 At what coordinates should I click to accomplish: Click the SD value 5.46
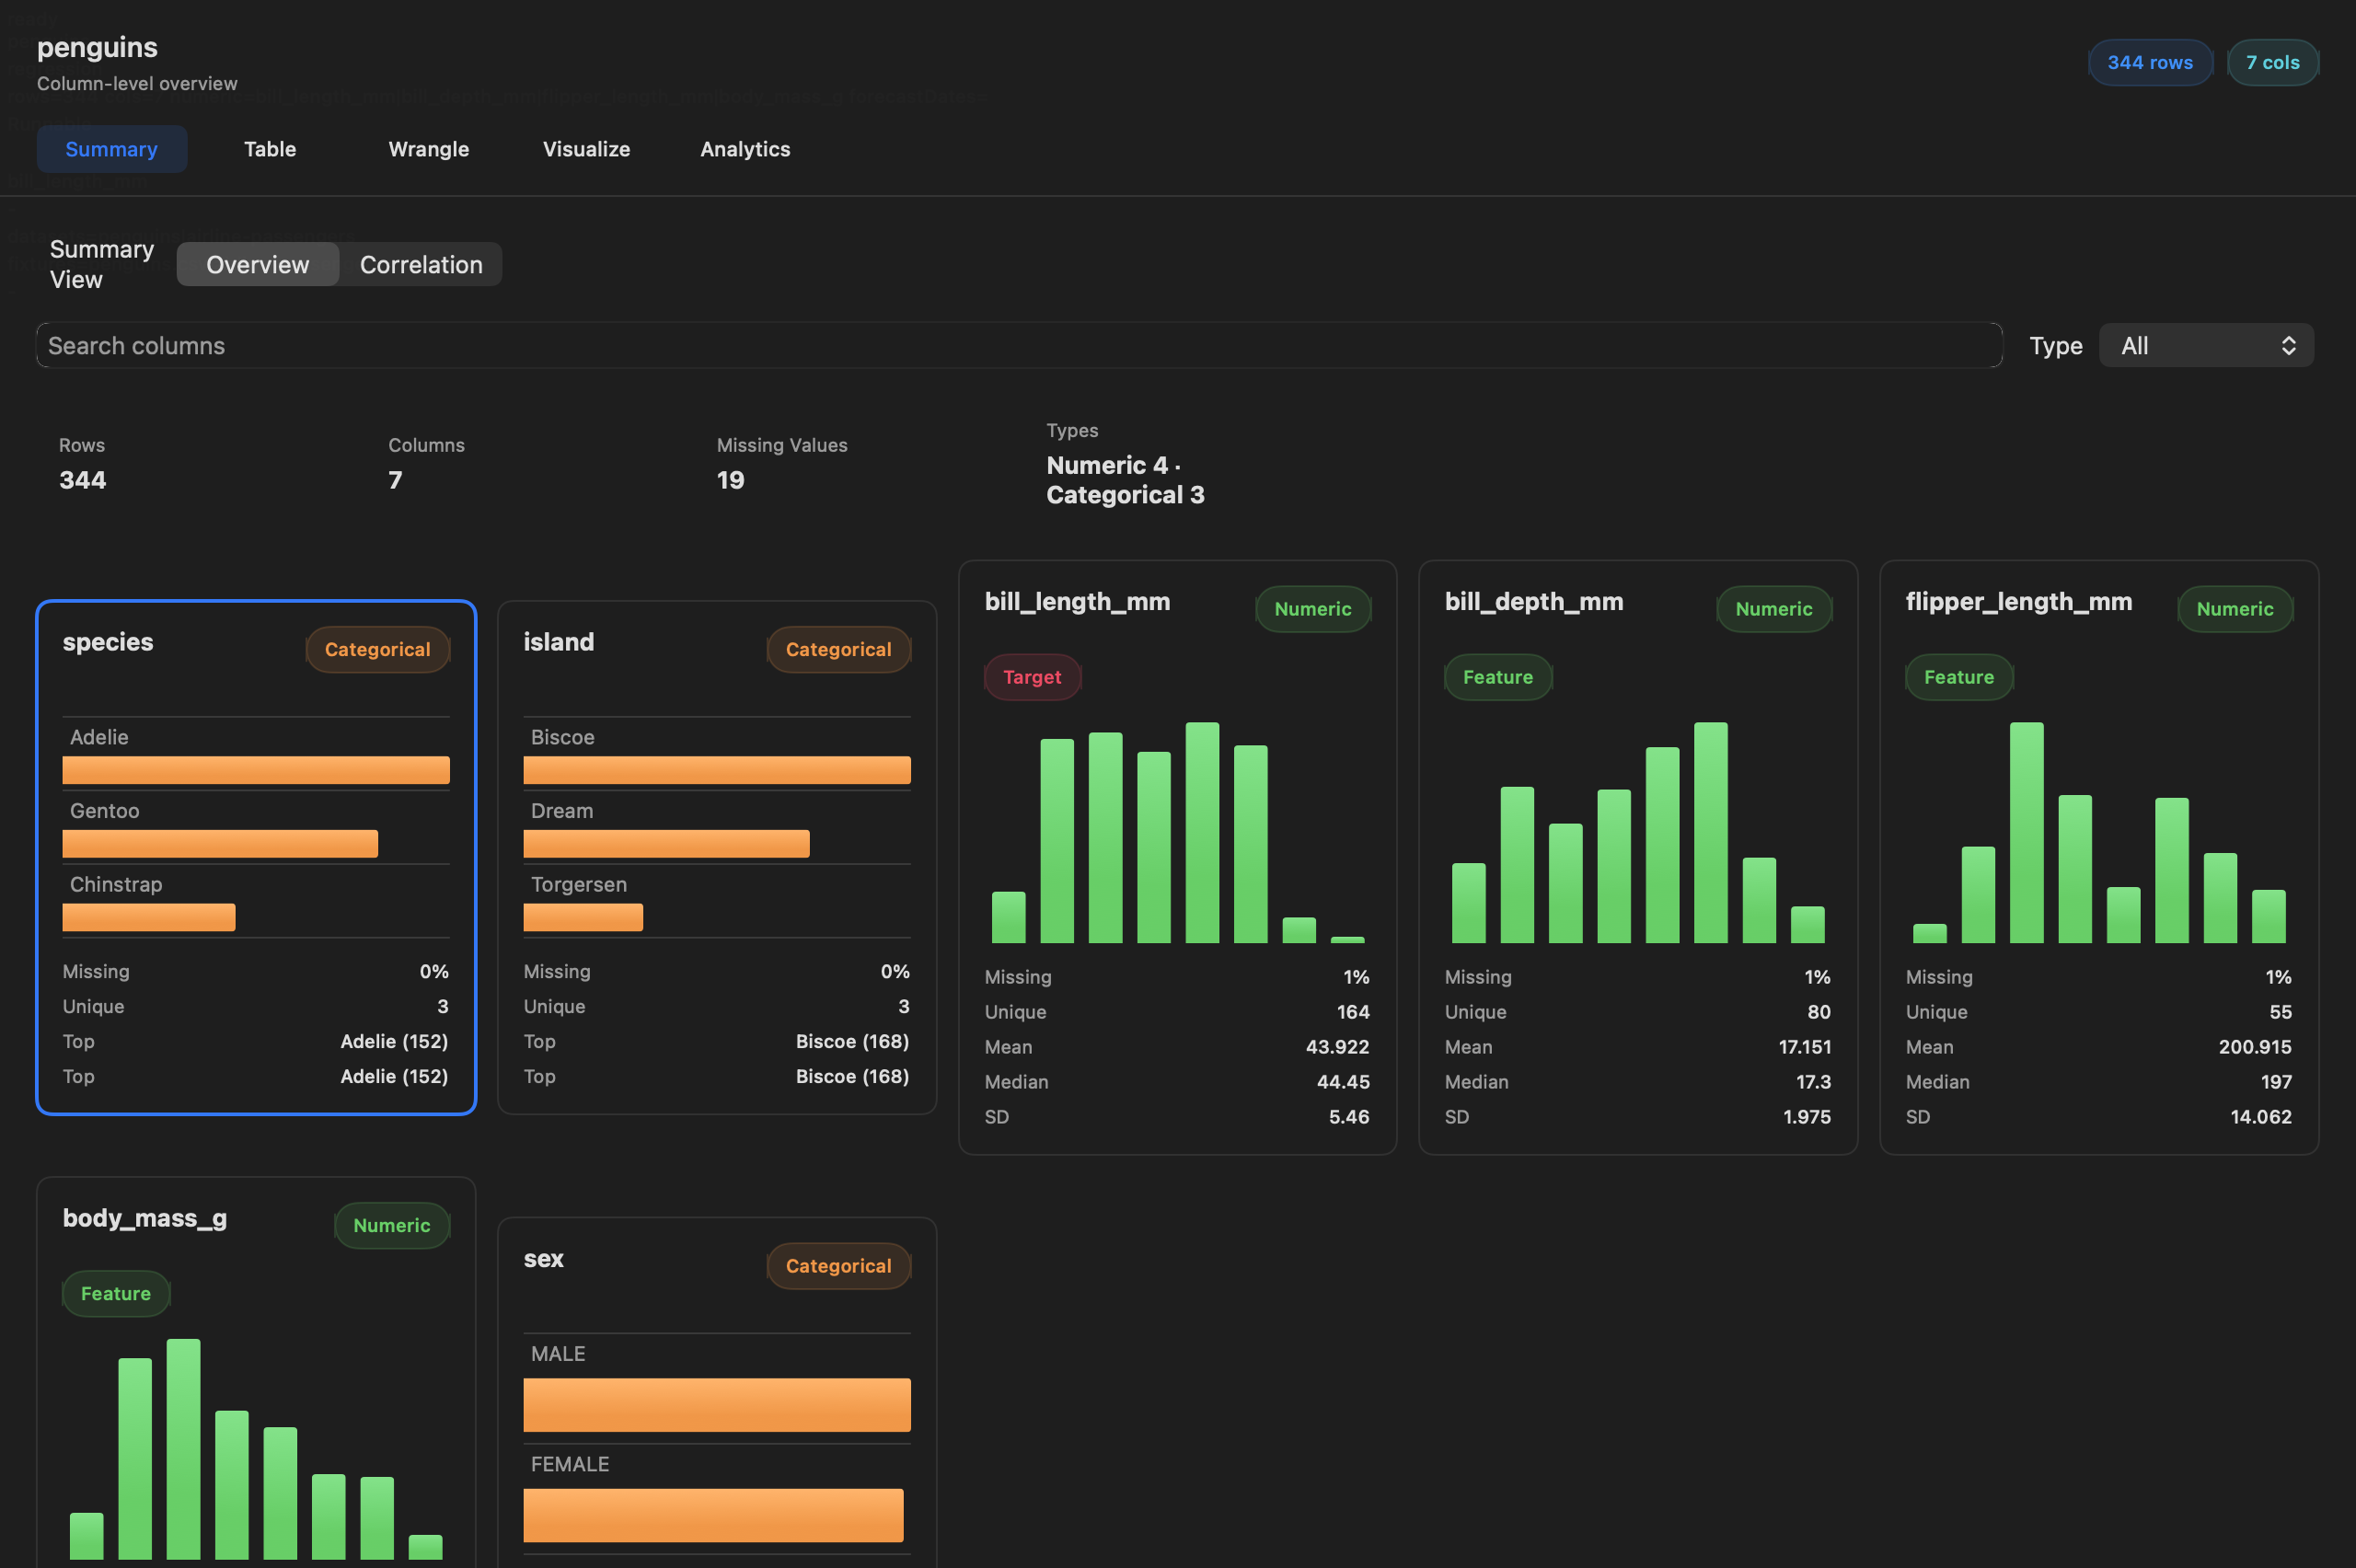click(1349, 1117)
